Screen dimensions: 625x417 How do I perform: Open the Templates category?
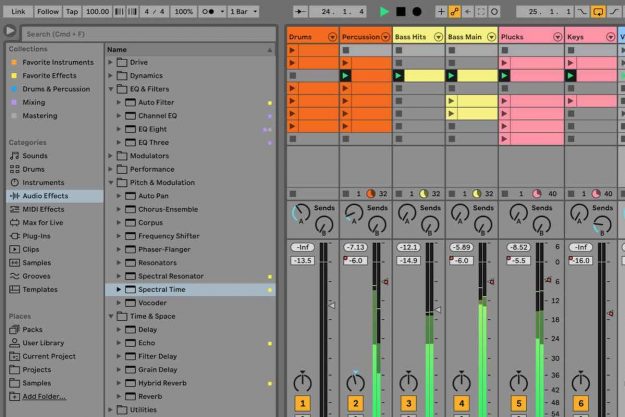point(40,289)
